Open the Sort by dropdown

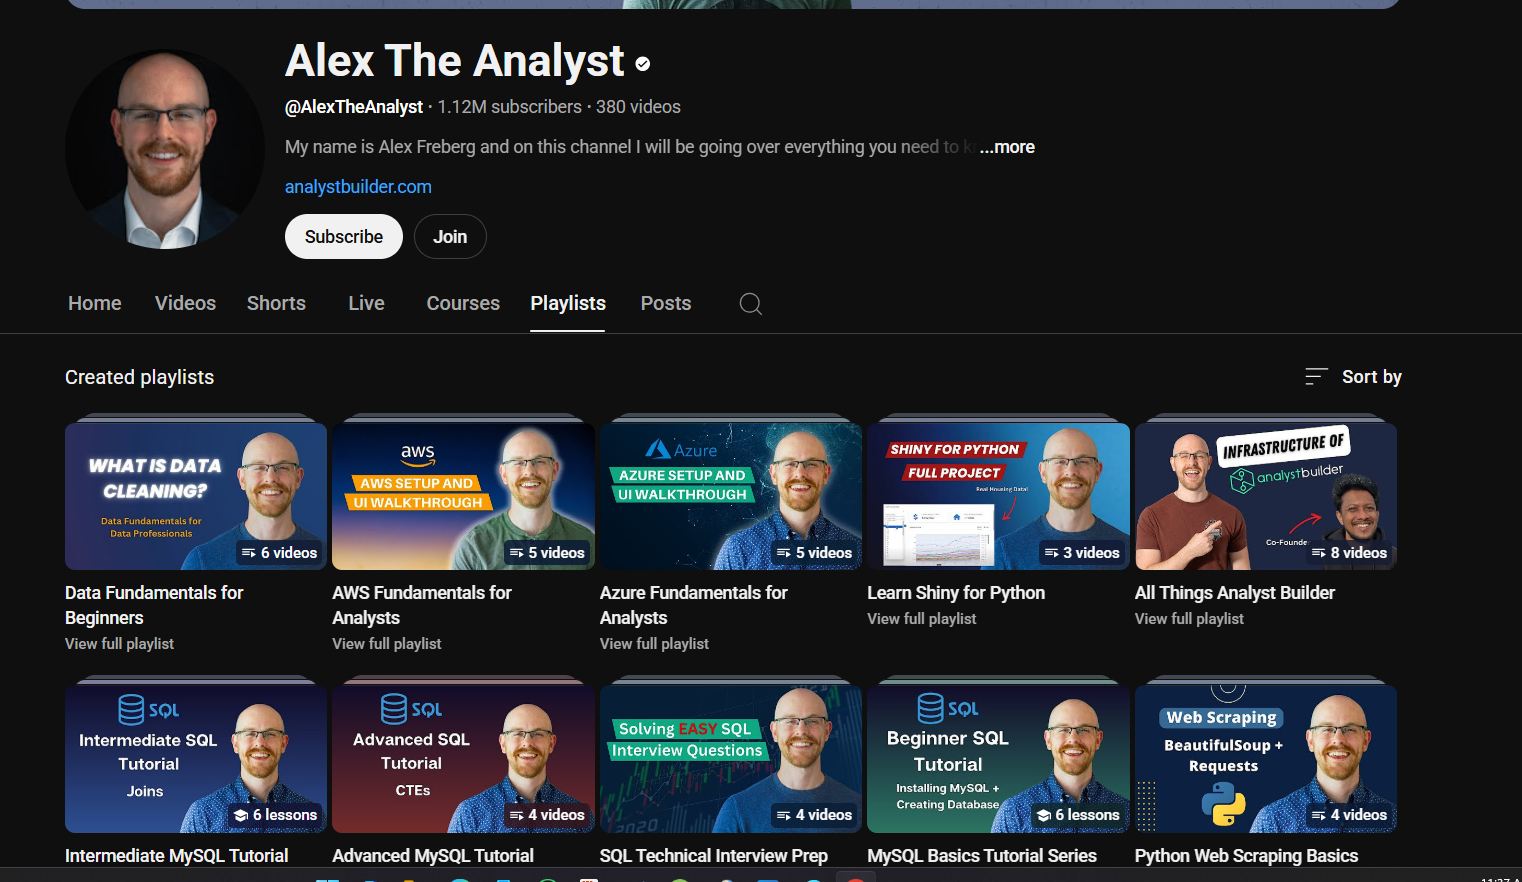click(x=1371, y=377)
